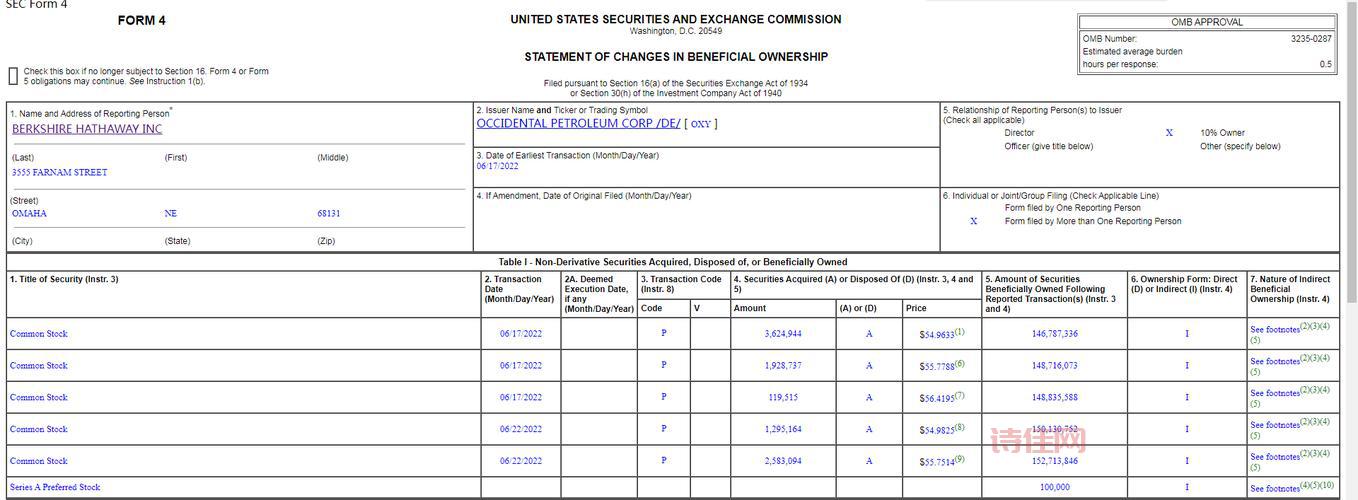The image size is (1358, 500).
Task: Click earliest transaction date 06/17/2022 in box 3
Action: click(x=497, y=167)
